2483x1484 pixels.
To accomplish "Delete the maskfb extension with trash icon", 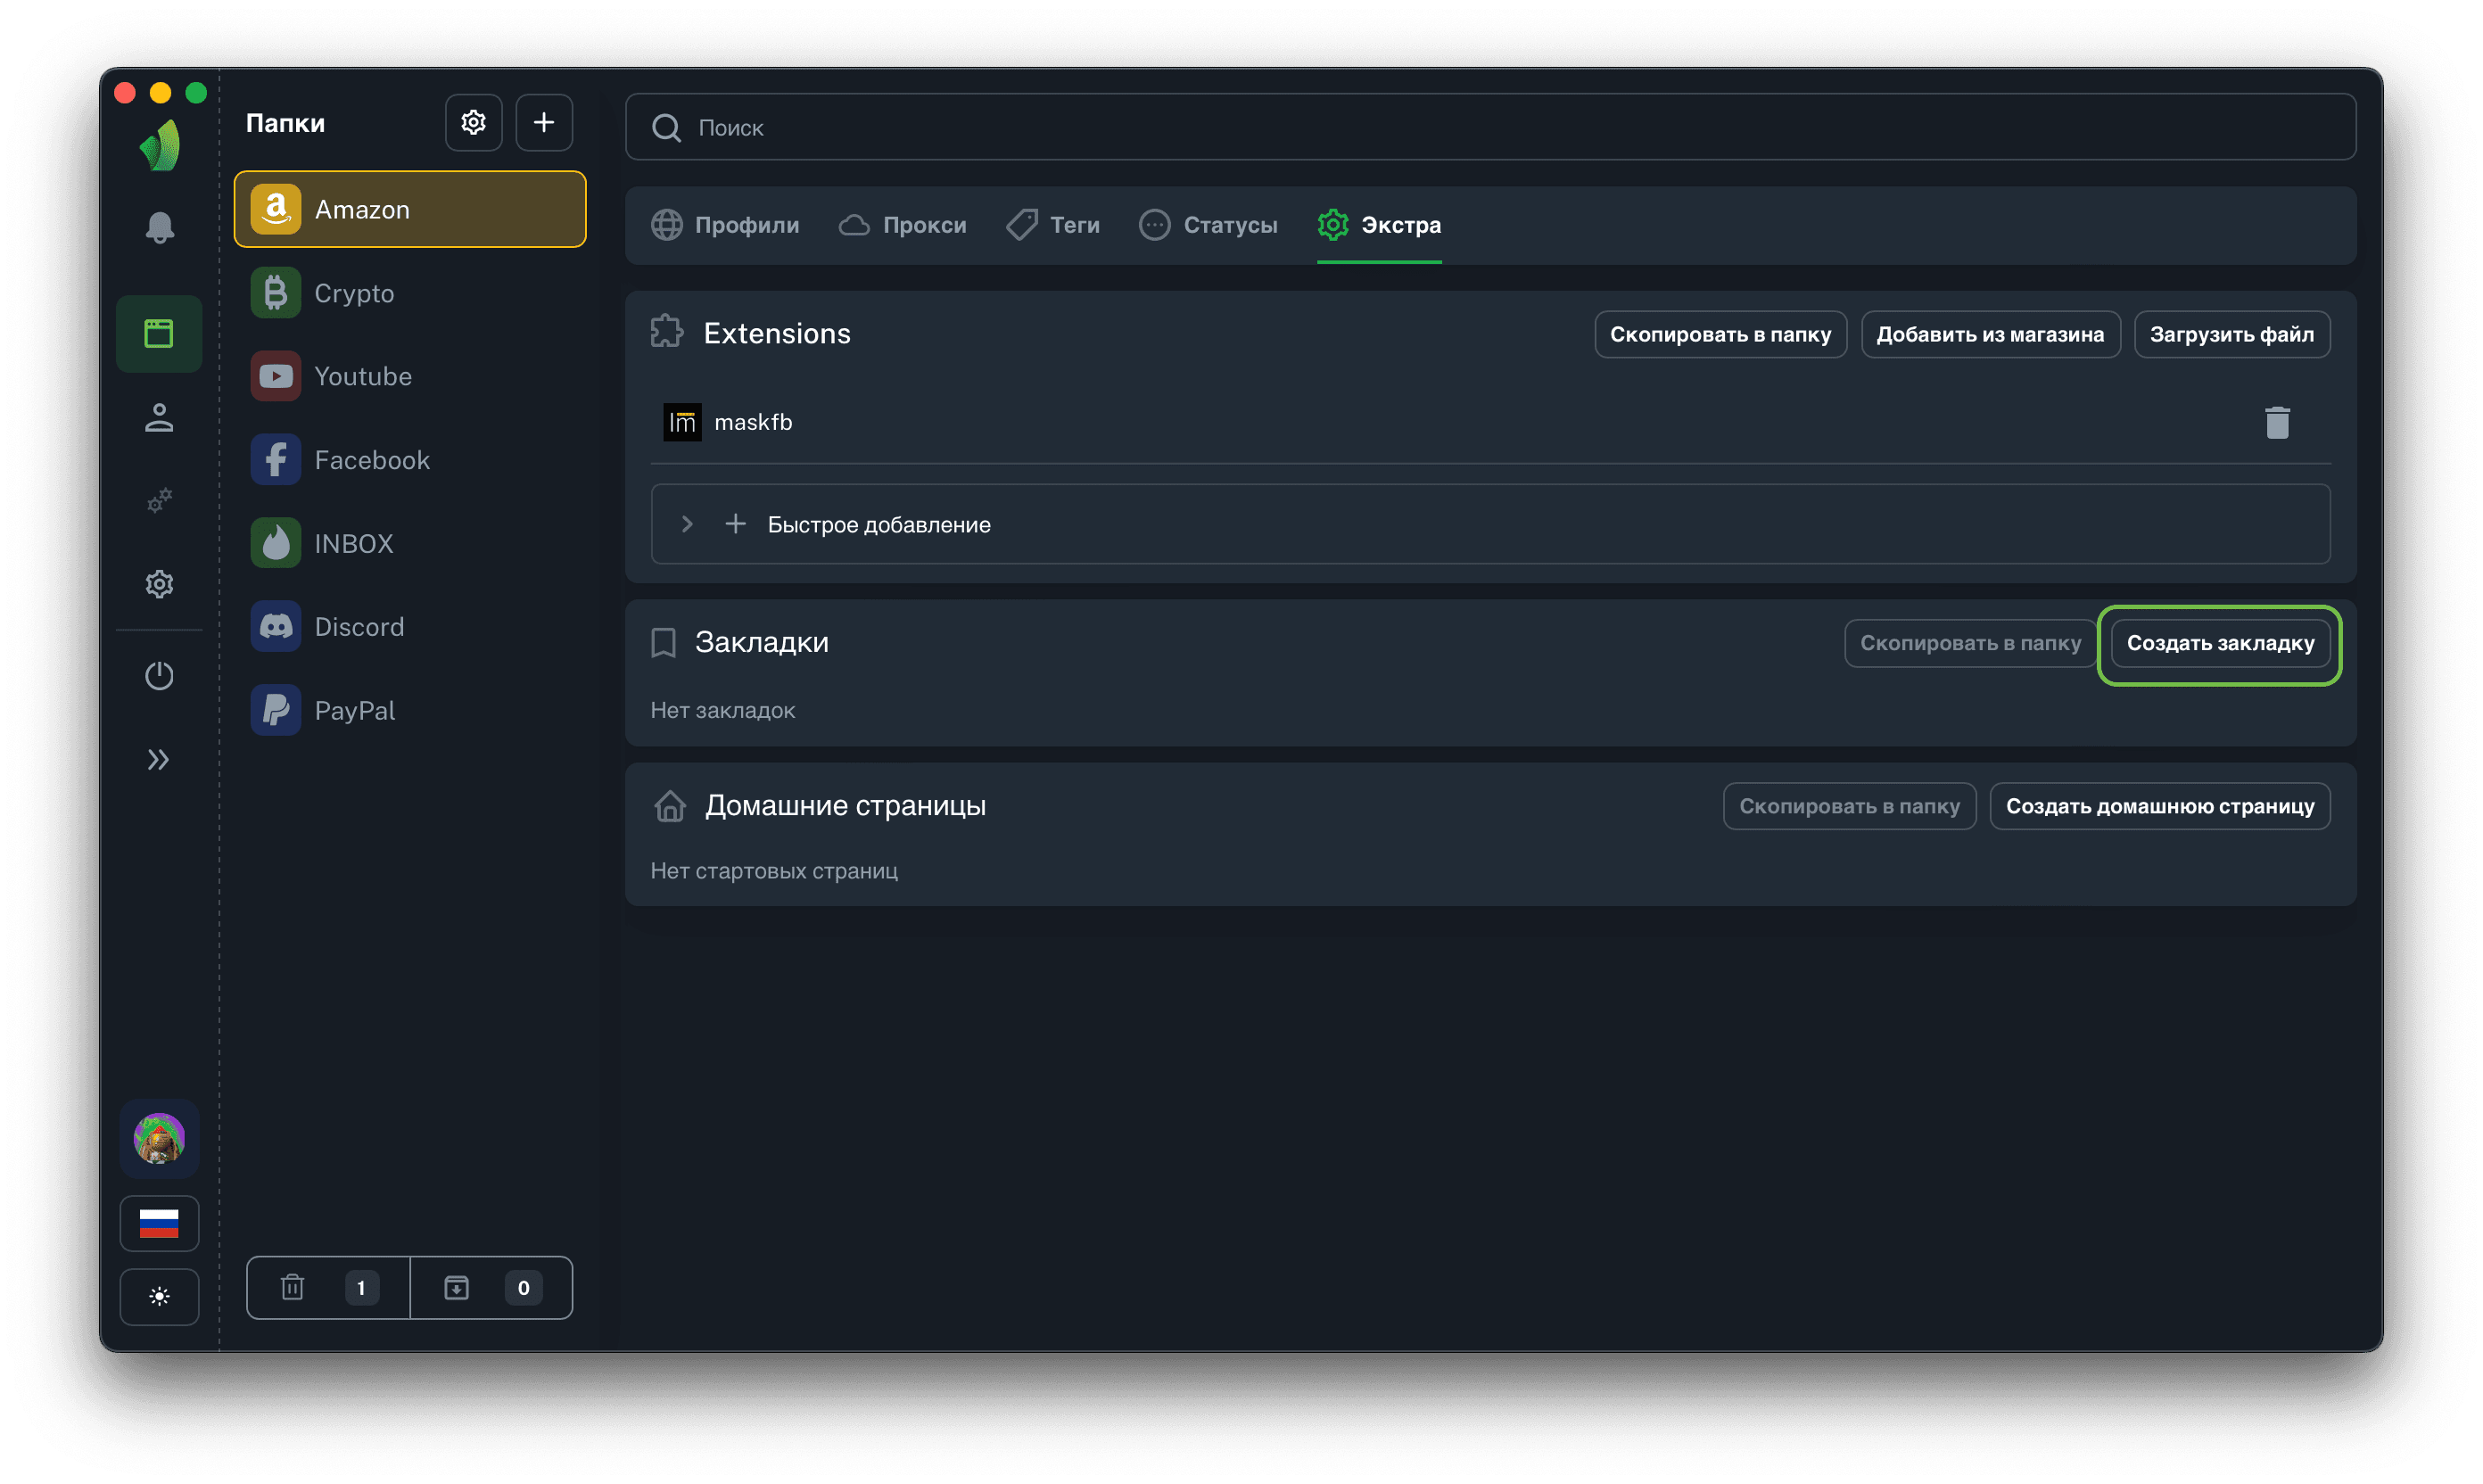I will (2277, 423).
